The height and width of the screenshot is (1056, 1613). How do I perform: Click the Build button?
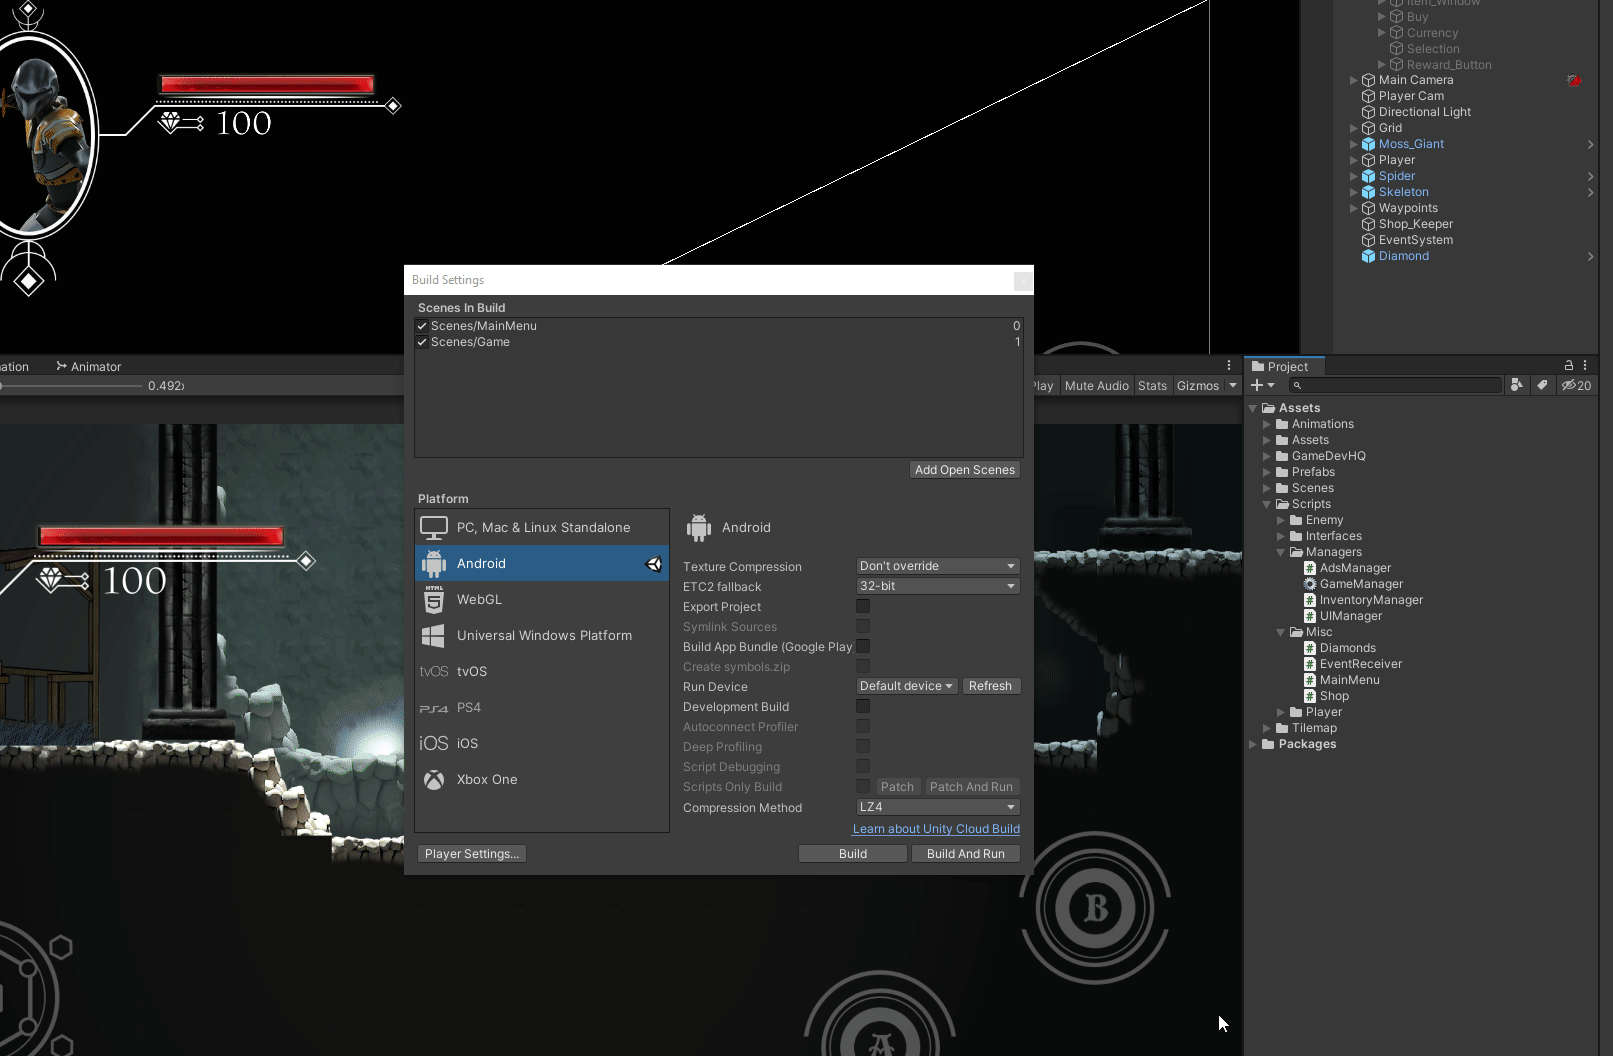point(853,854)
